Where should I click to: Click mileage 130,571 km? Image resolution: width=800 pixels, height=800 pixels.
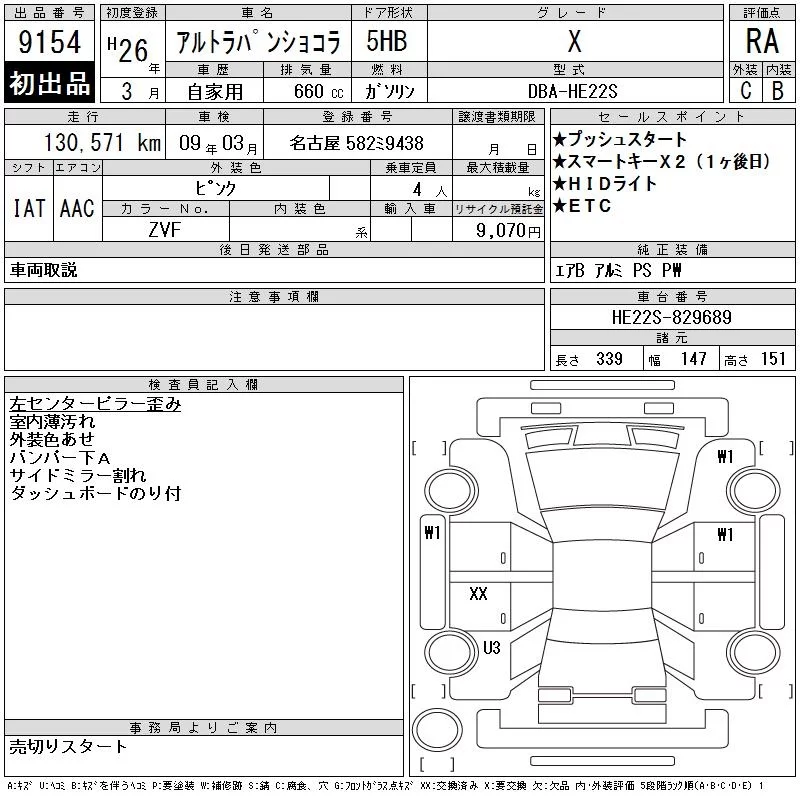(102, 142)
